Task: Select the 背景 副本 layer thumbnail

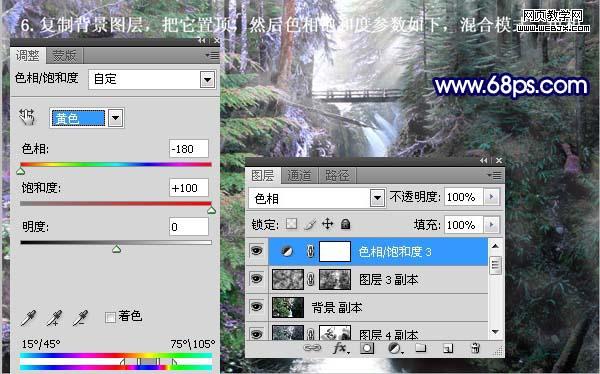Action: click(288, 307)
